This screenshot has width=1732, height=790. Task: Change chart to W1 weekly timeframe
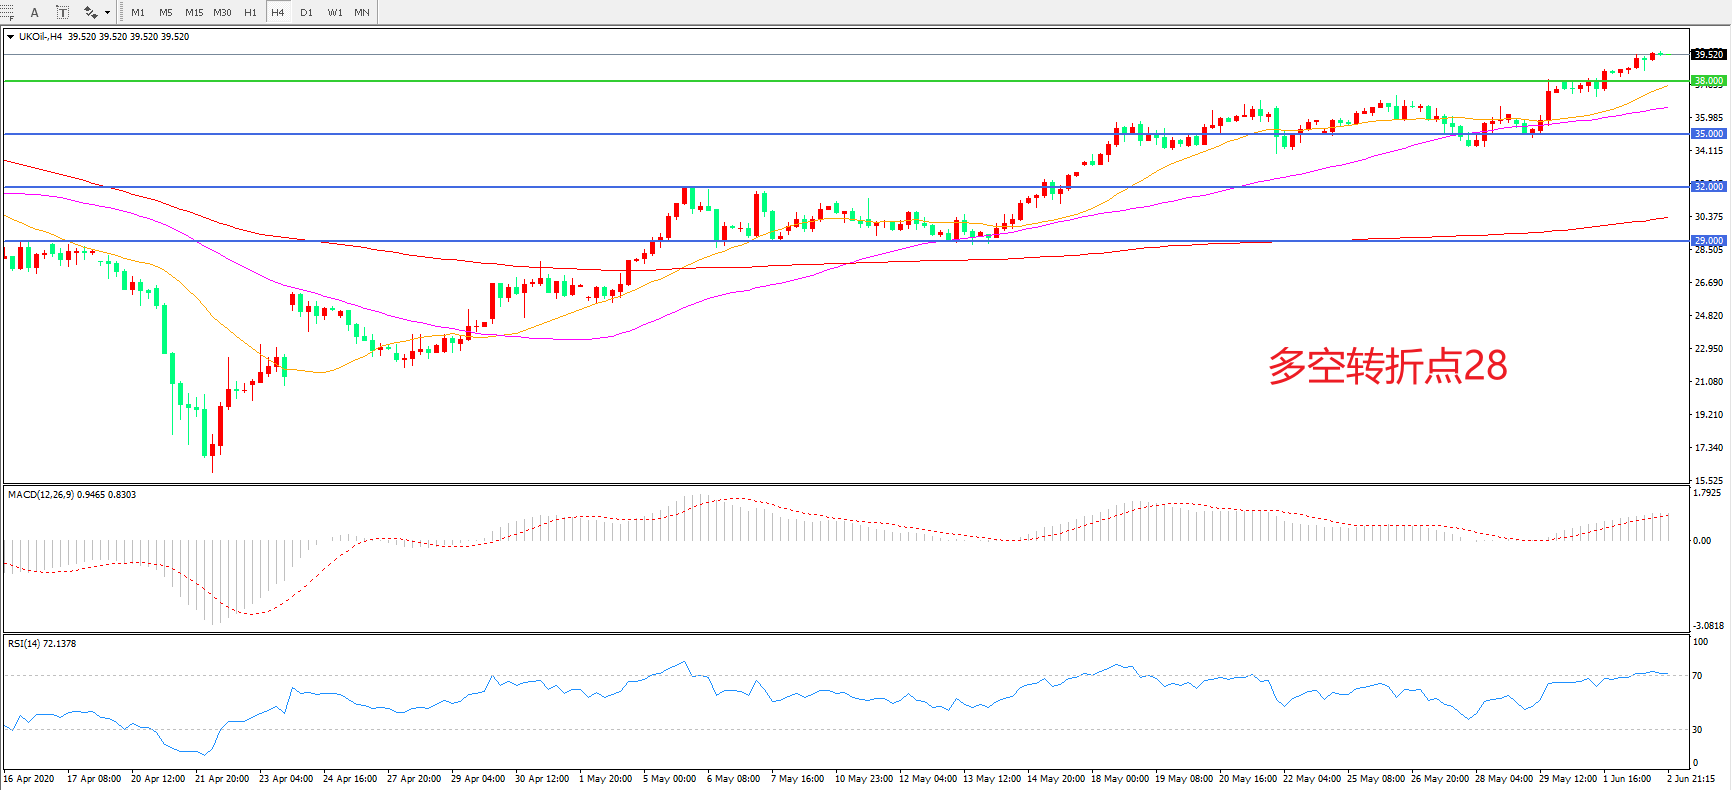click(x=335, y=13)
